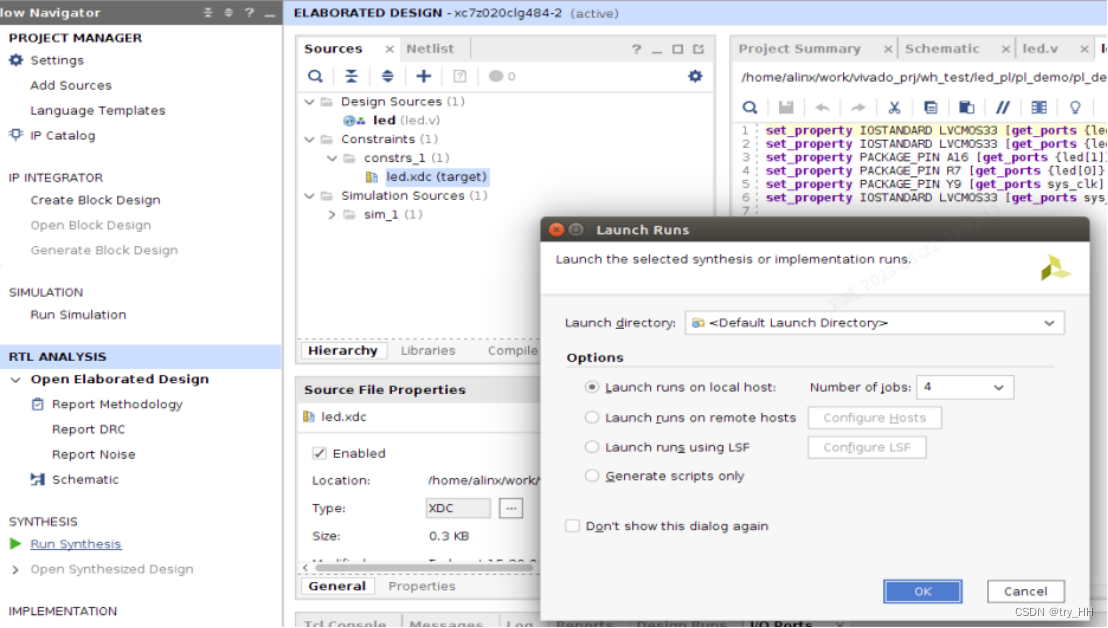The width and height of the screenshot is (1108, 628).
Task: Click Report Noise under RTL Analysis
Action: tap(93, 454)
